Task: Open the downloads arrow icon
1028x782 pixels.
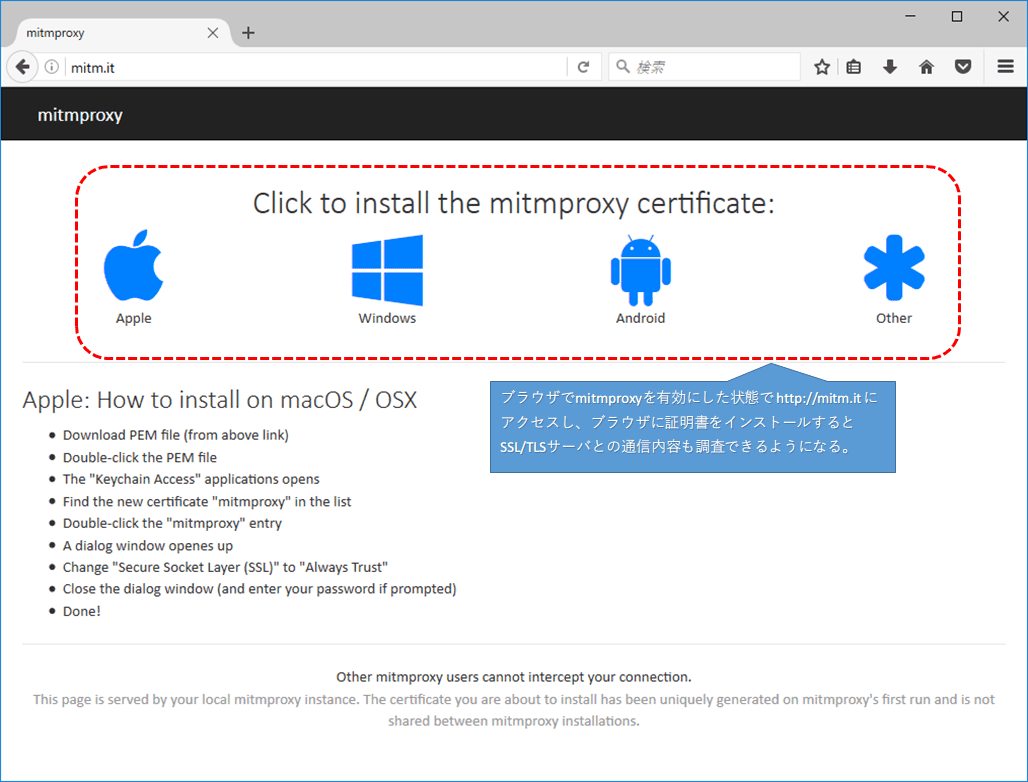Action: click(x=890, y=67)
